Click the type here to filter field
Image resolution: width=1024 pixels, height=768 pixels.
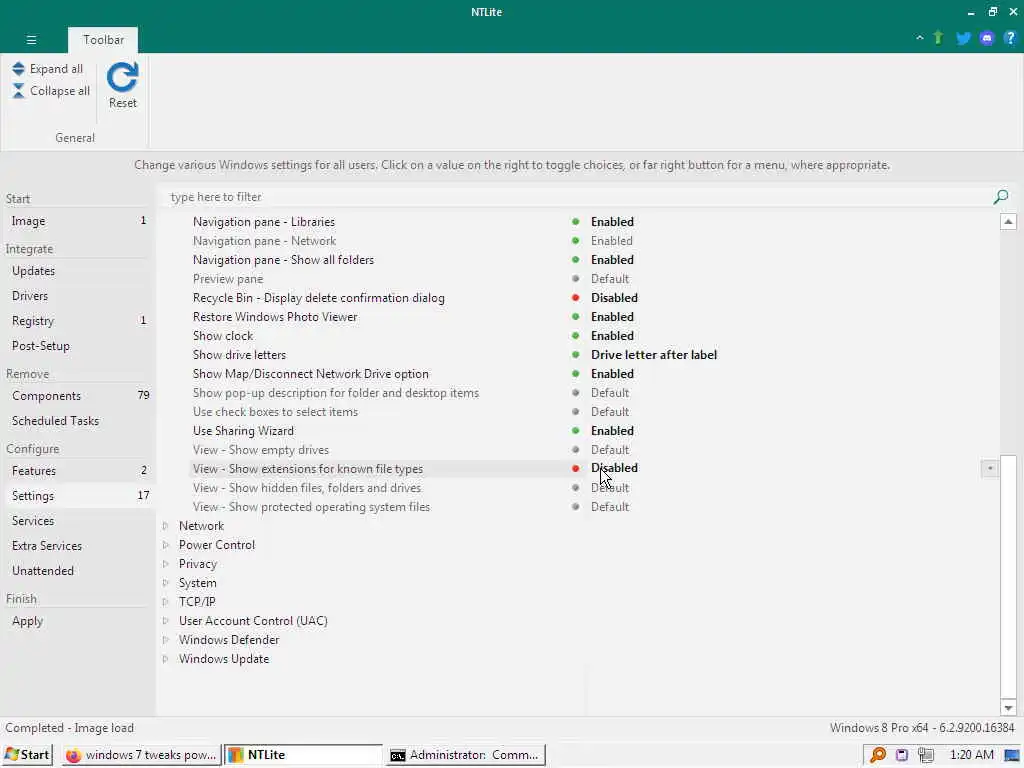pyautogui.click(x=578, y=197)
